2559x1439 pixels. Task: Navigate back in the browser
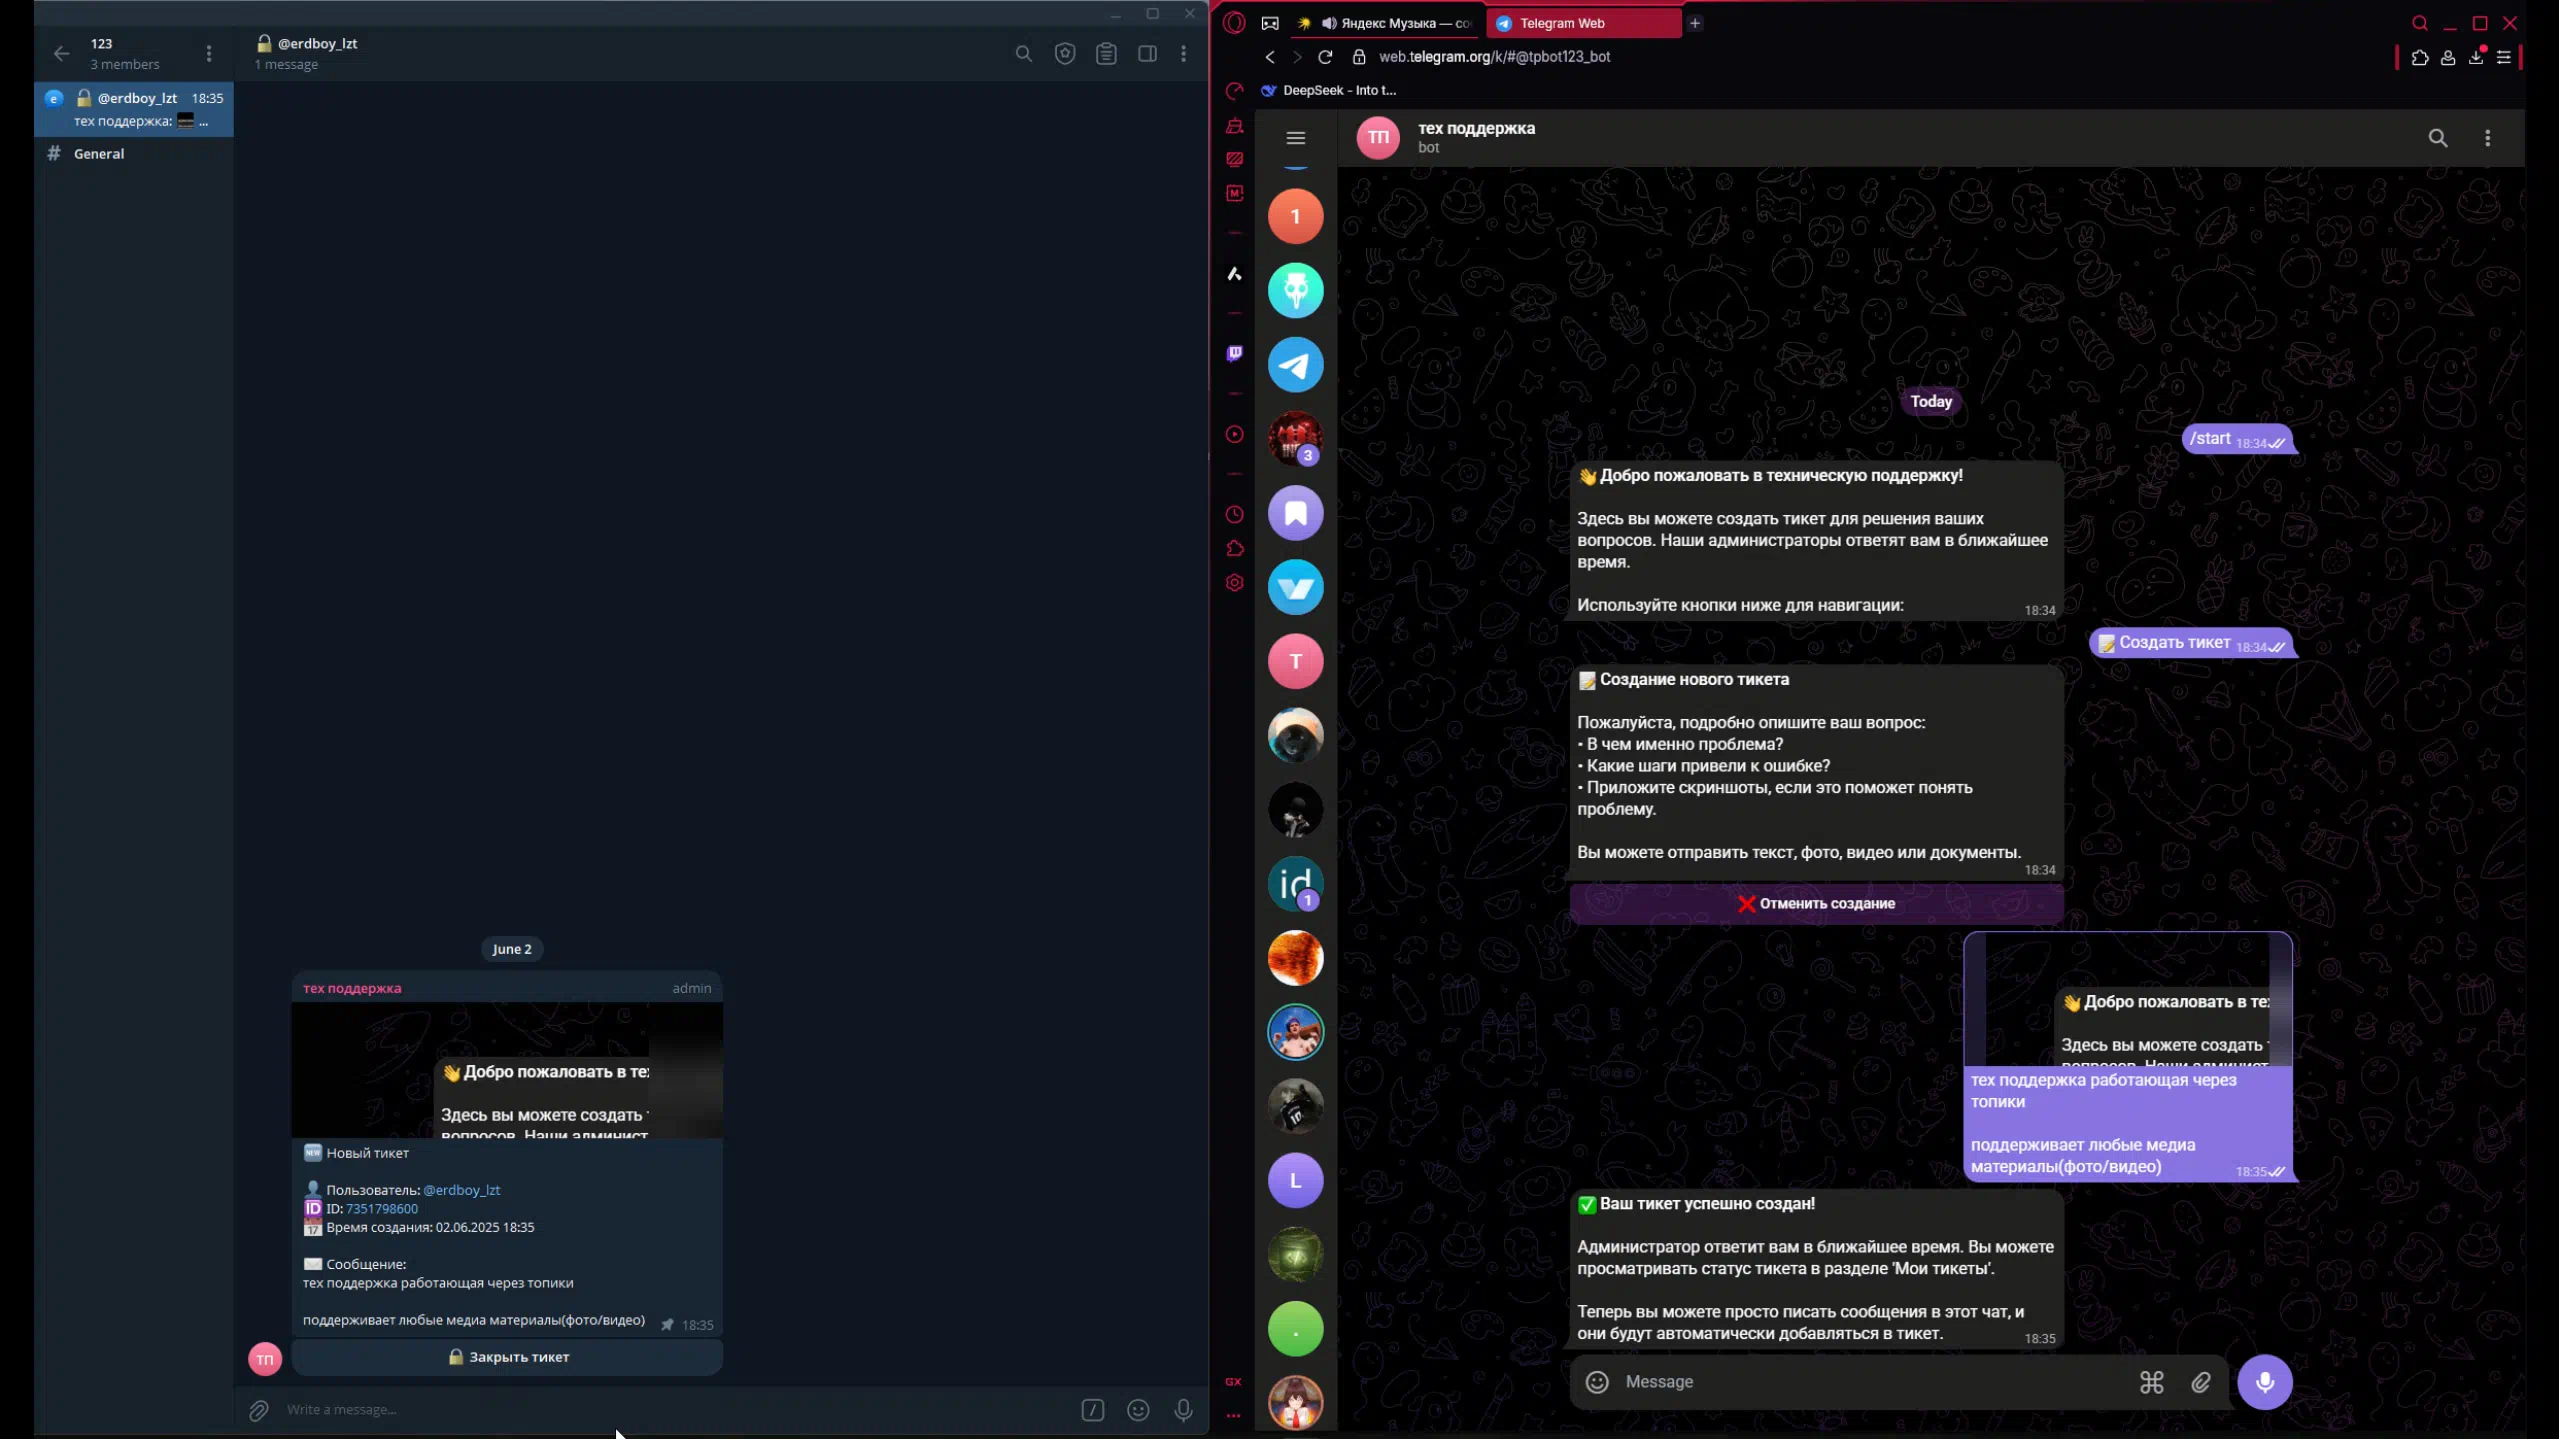click(1270, 57)
